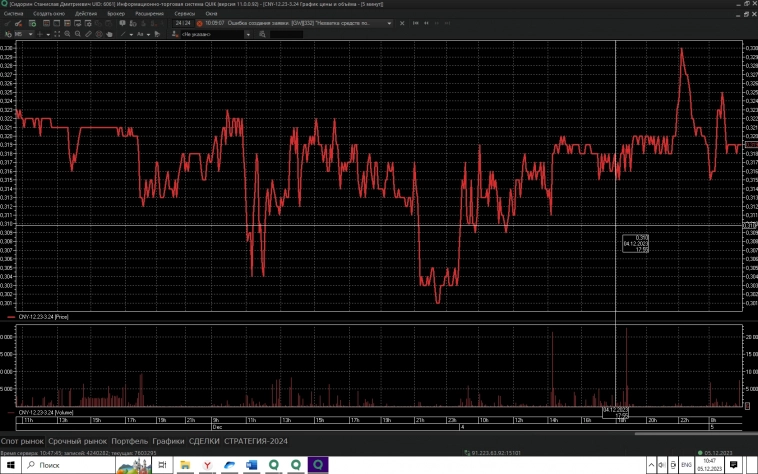
Task: Open the "<Не указан>" combo box
Action: pyautogui.click(x=208, y=34)
